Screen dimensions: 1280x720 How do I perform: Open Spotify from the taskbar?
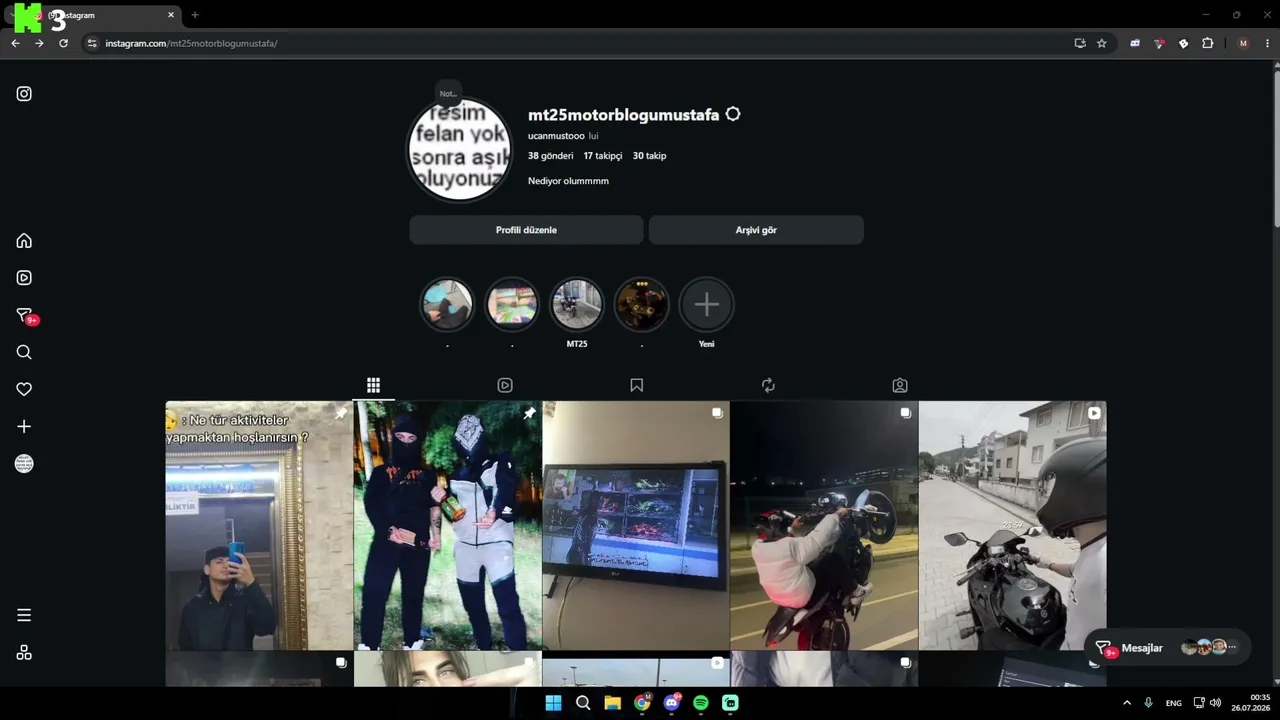pos(701,703)
